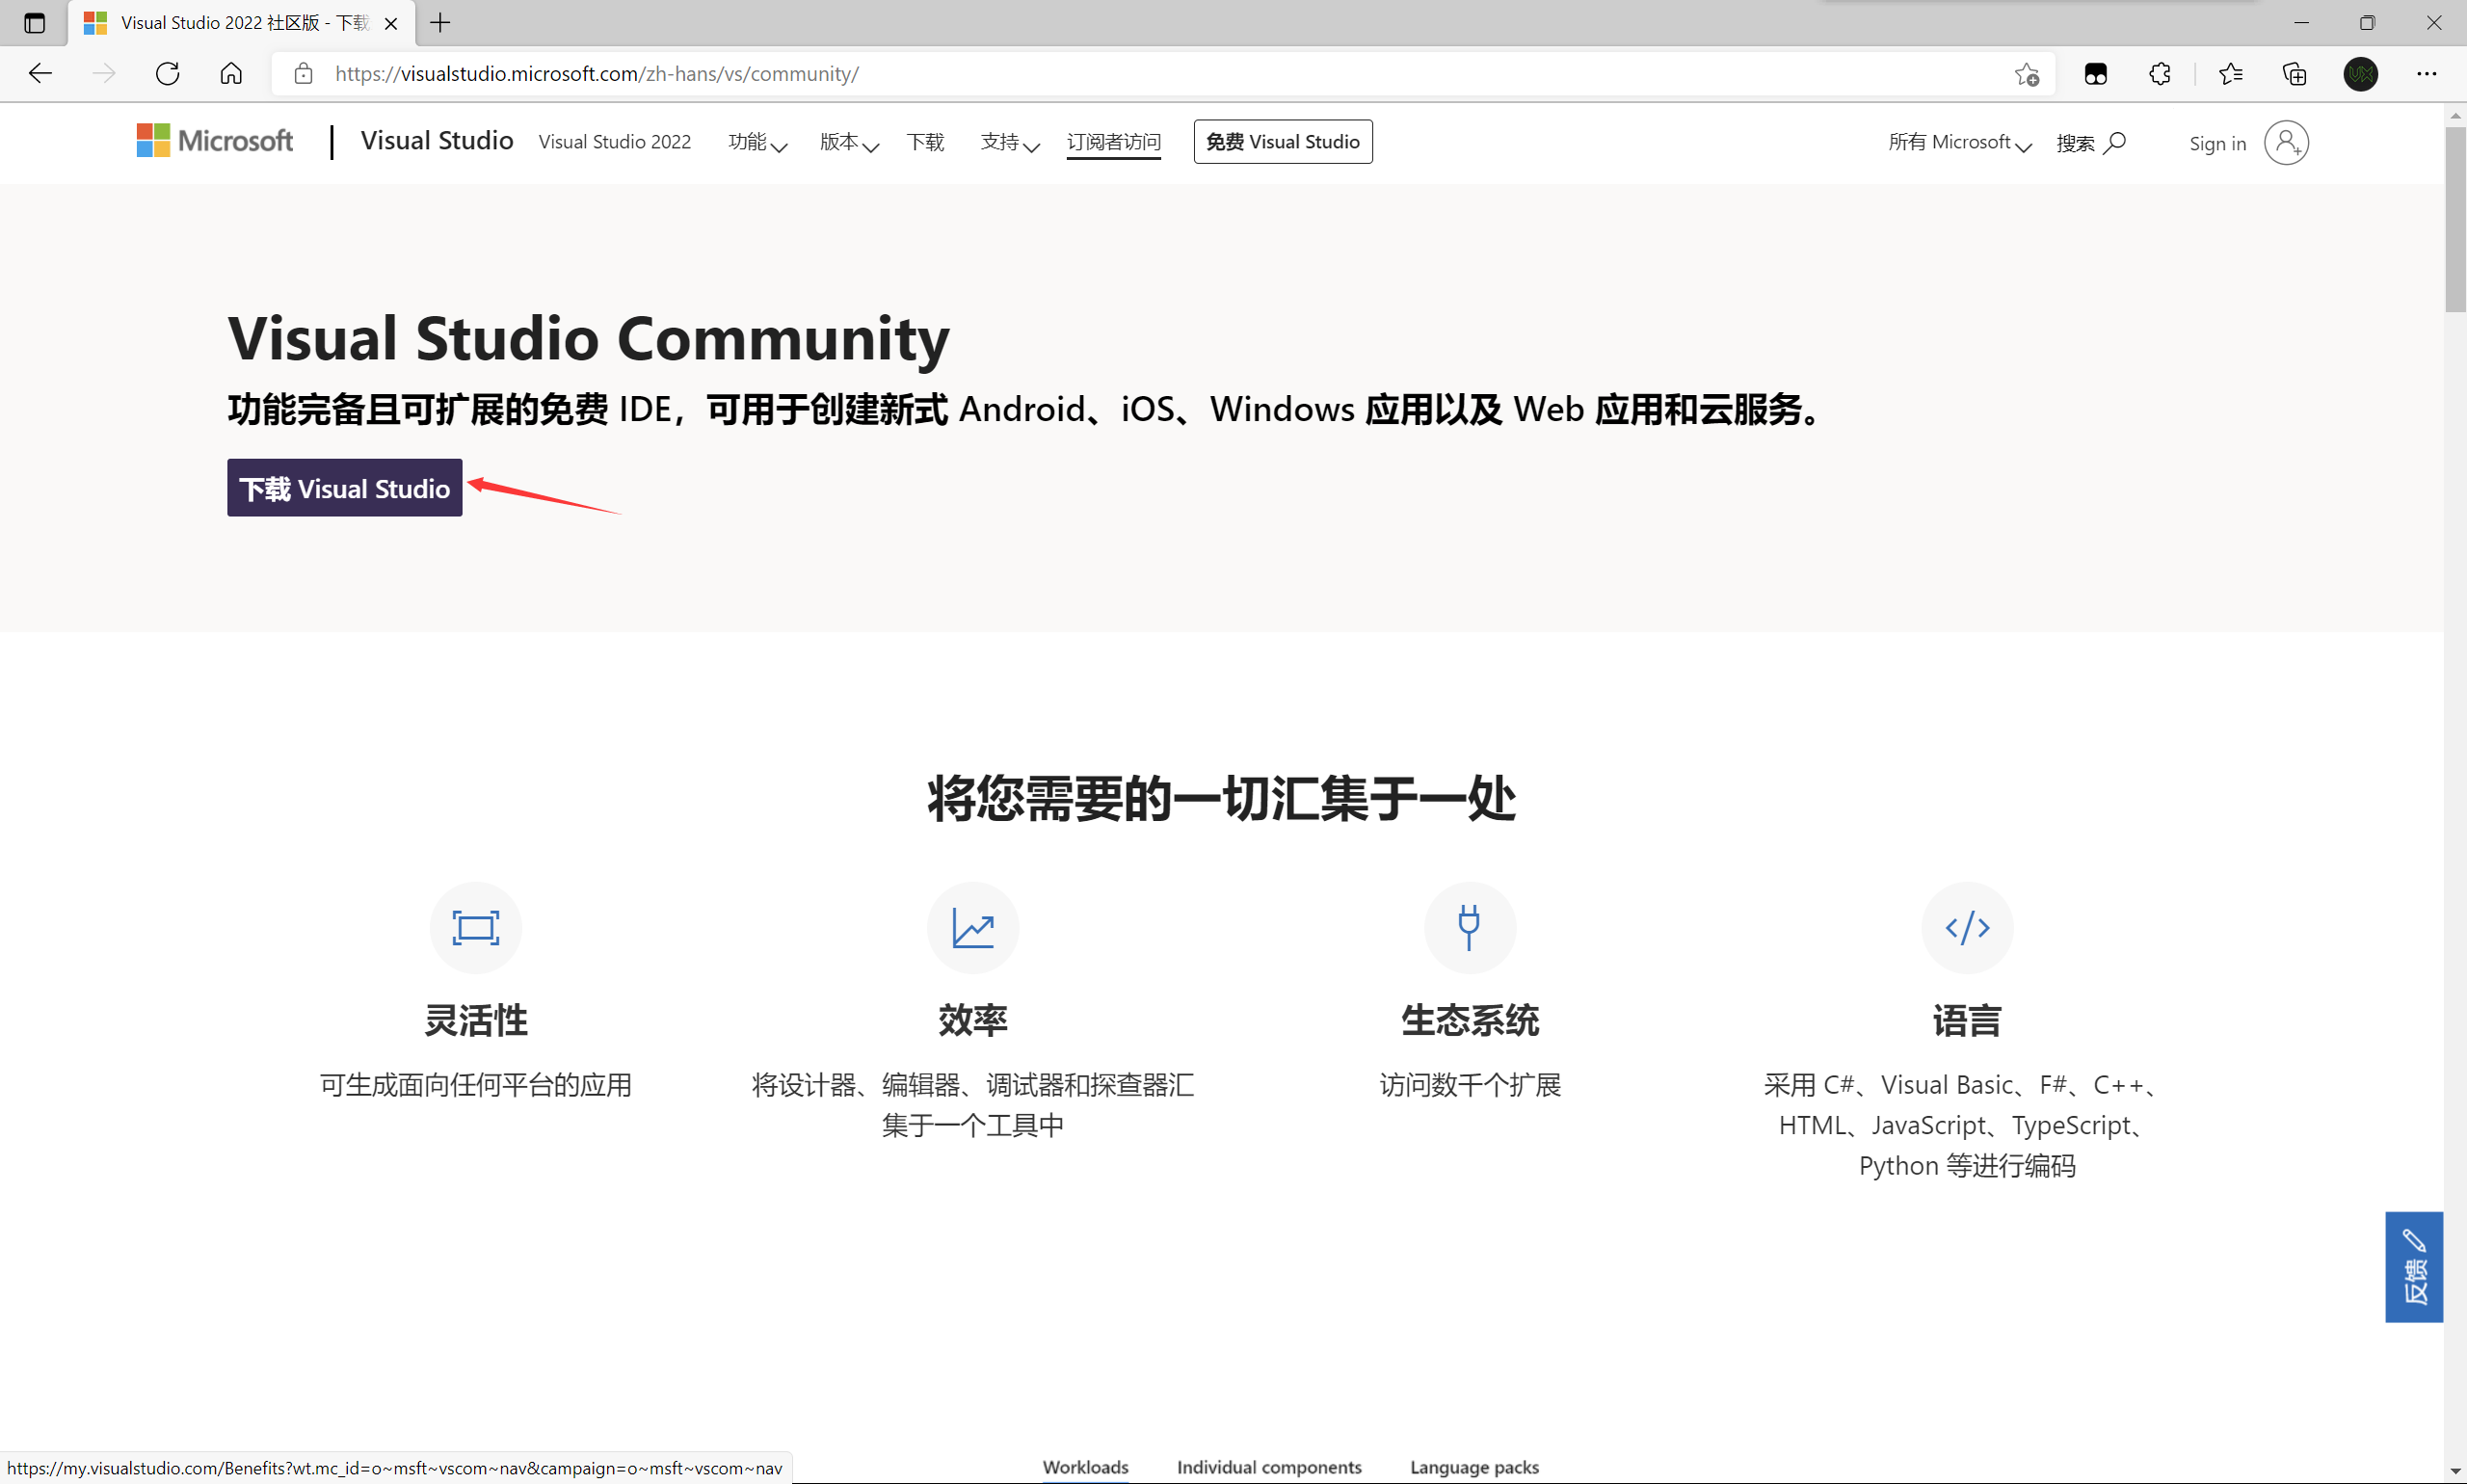Click the browser Forward arrow

(x=104, y=73)
